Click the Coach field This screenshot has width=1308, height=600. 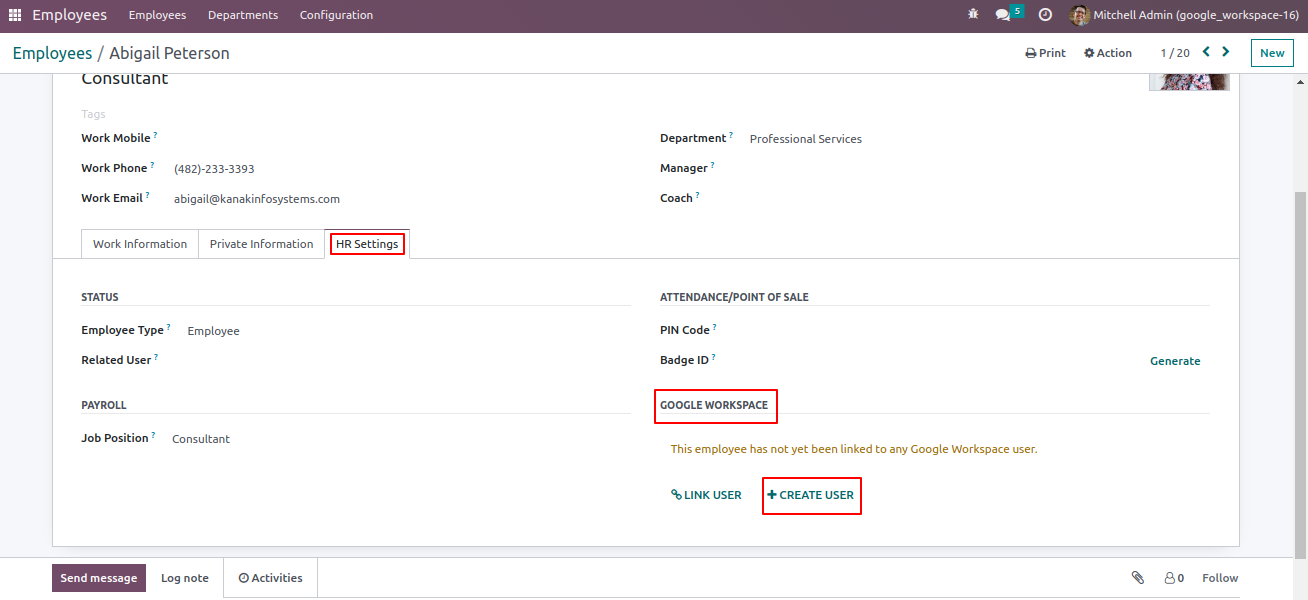979,198
